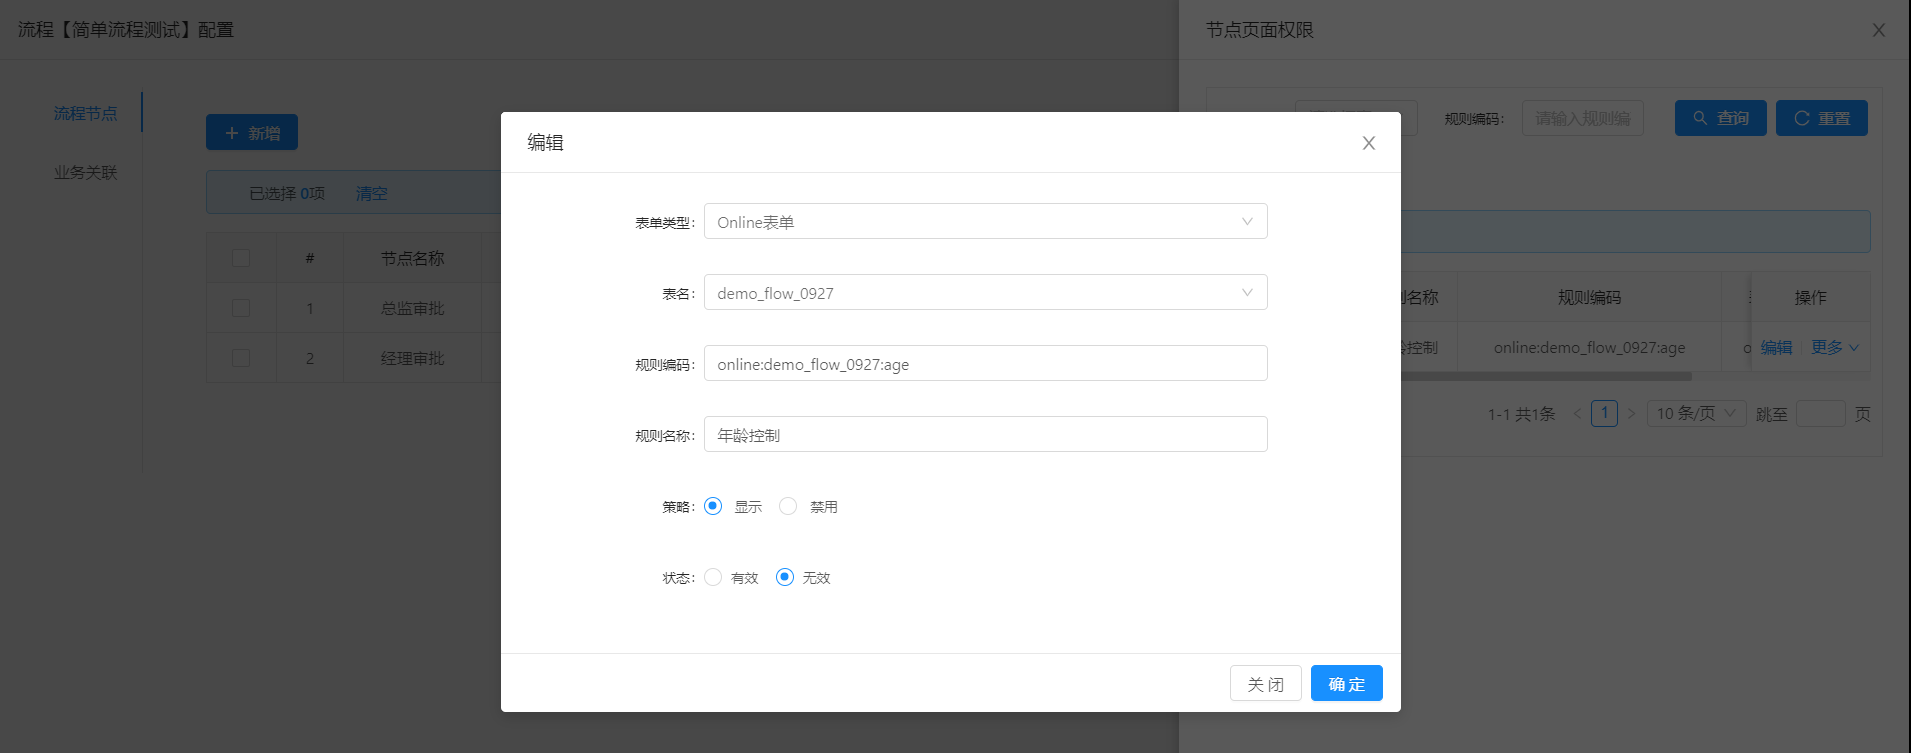This screenshot has width=1911, height=753.
Task: Check the 总监审批 row checkbox
Action: pyautogui.click(x=241, y=308)
